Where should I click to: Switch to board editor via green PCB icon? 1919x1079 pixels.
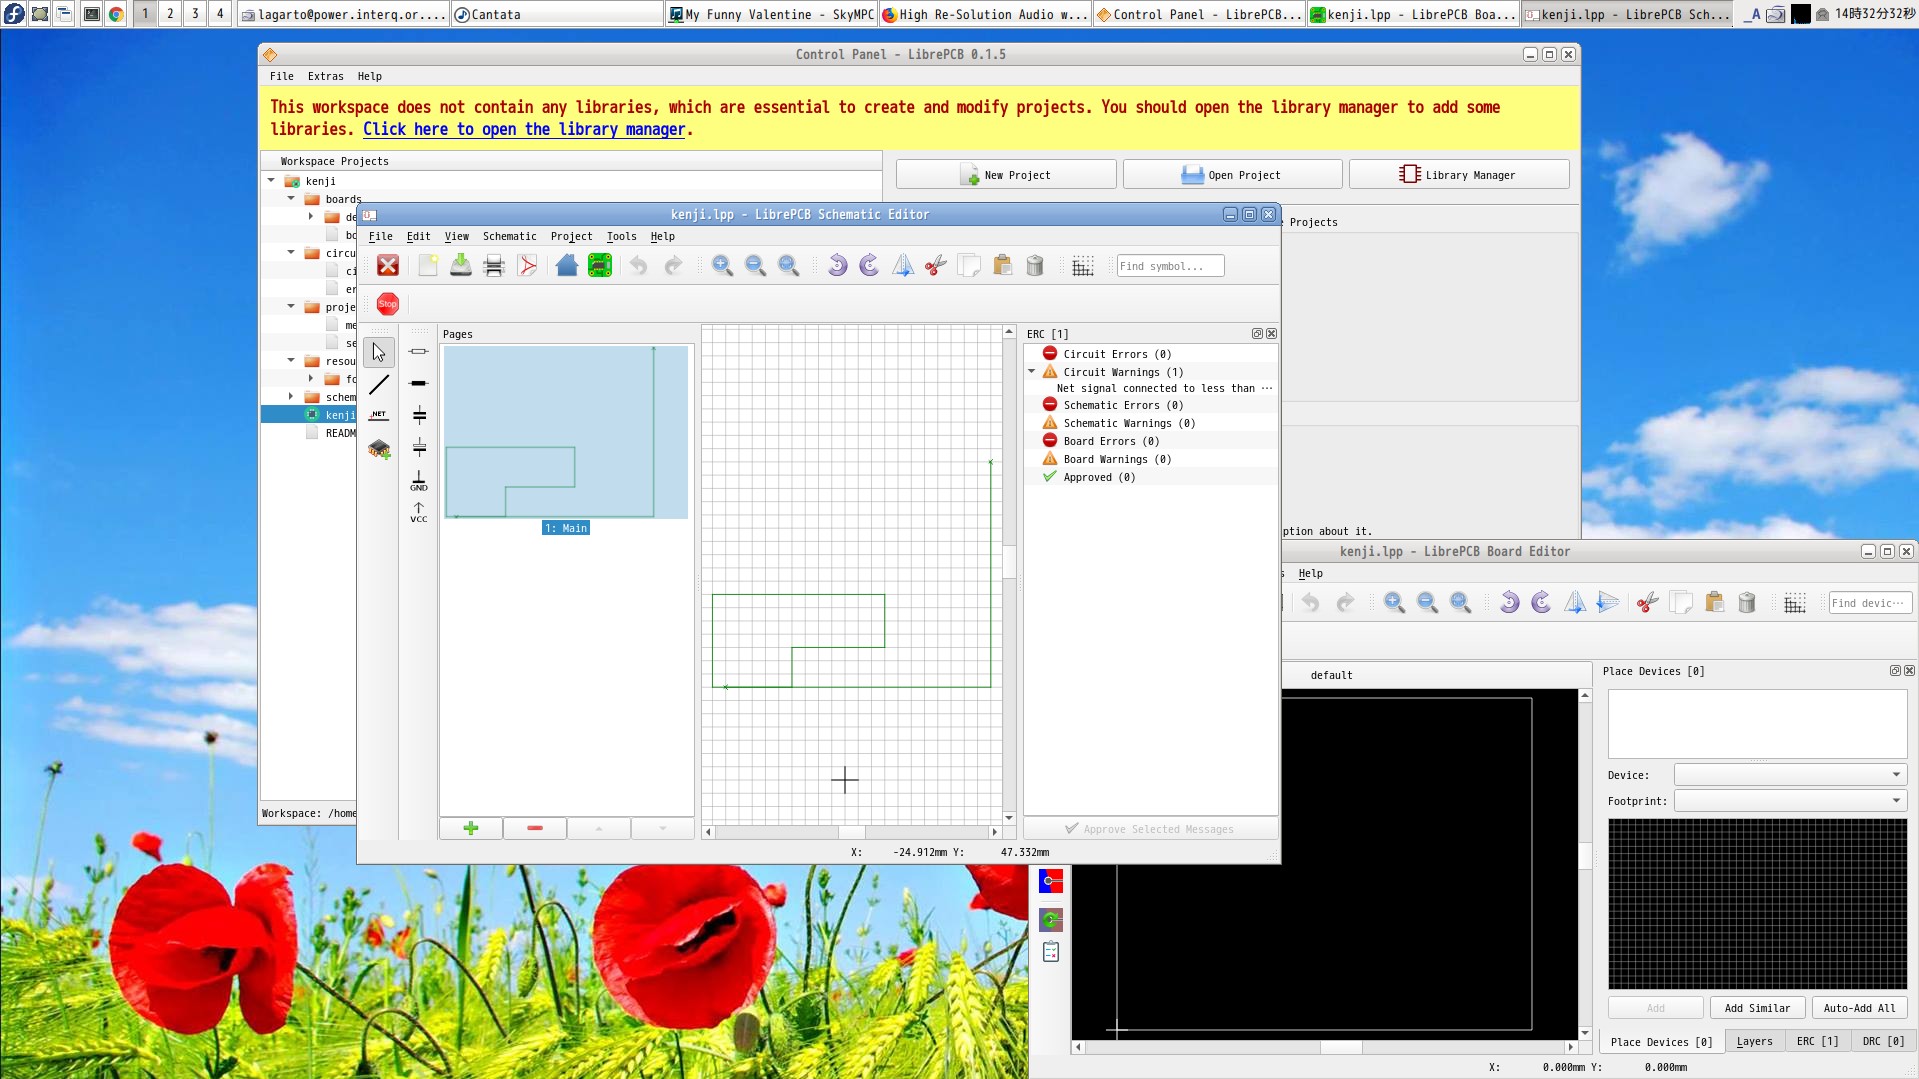click(x=600, y=266)
